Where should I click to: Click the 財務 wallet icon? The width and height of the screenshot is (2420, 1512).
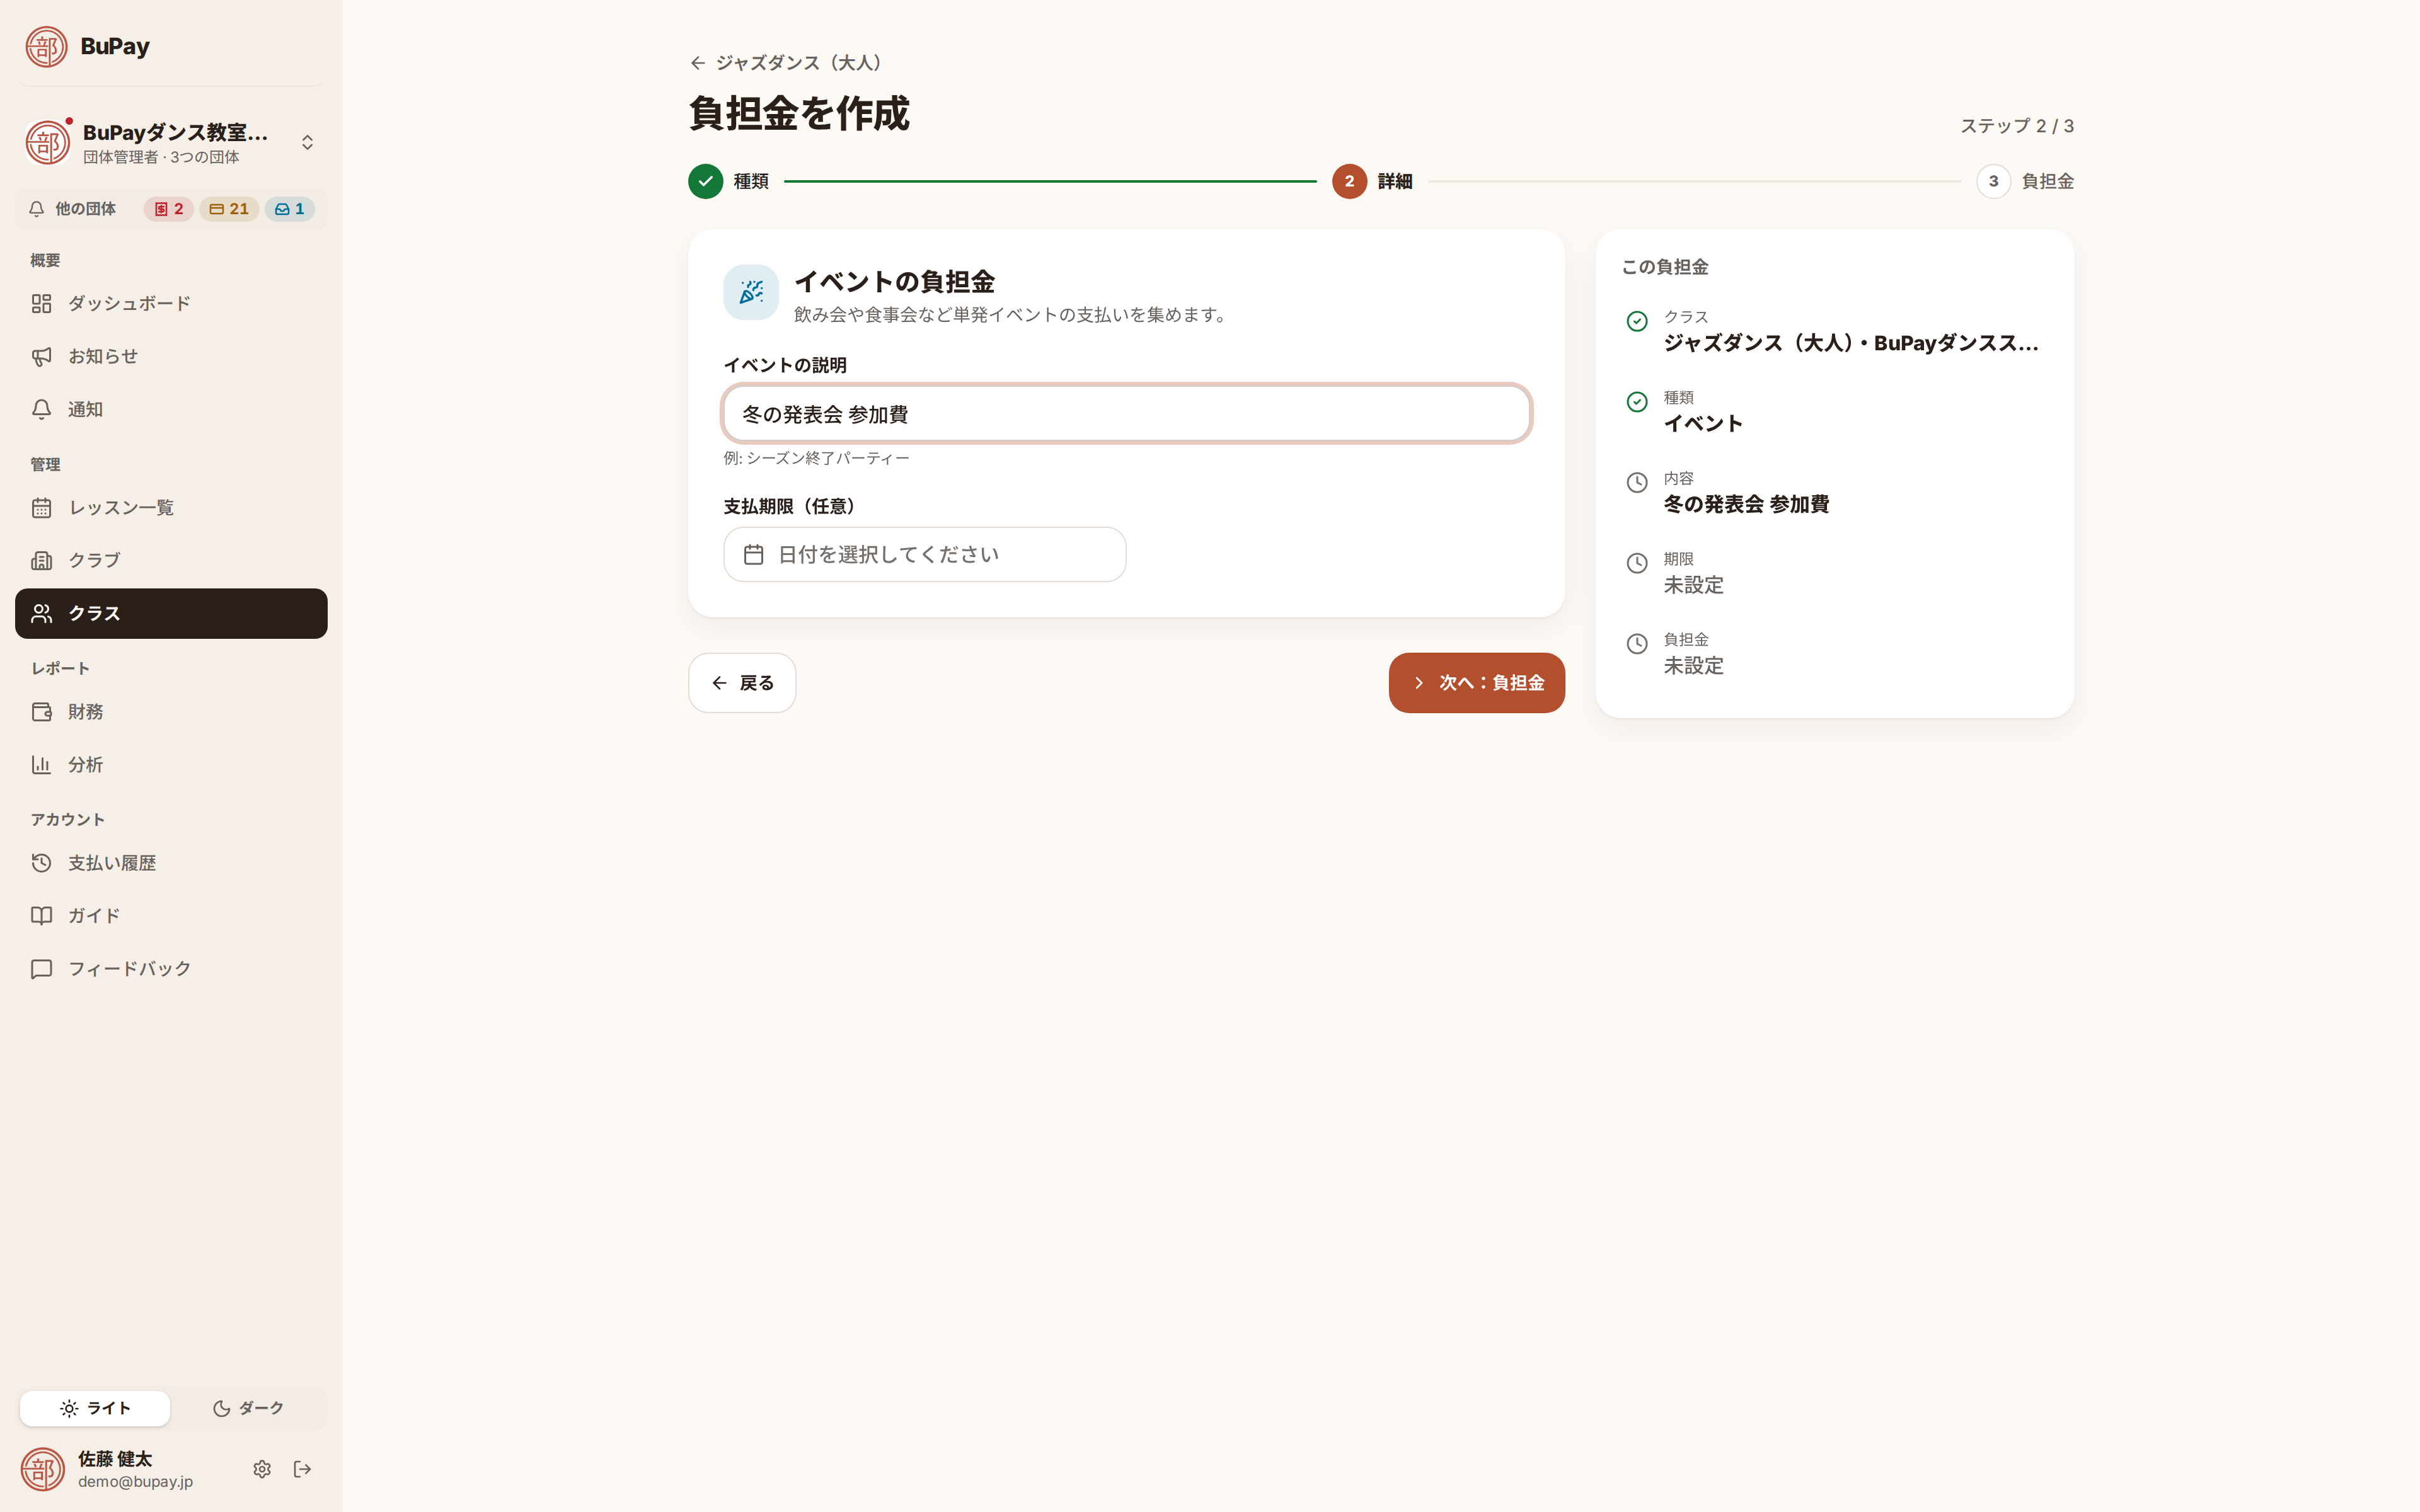[42, 712]
